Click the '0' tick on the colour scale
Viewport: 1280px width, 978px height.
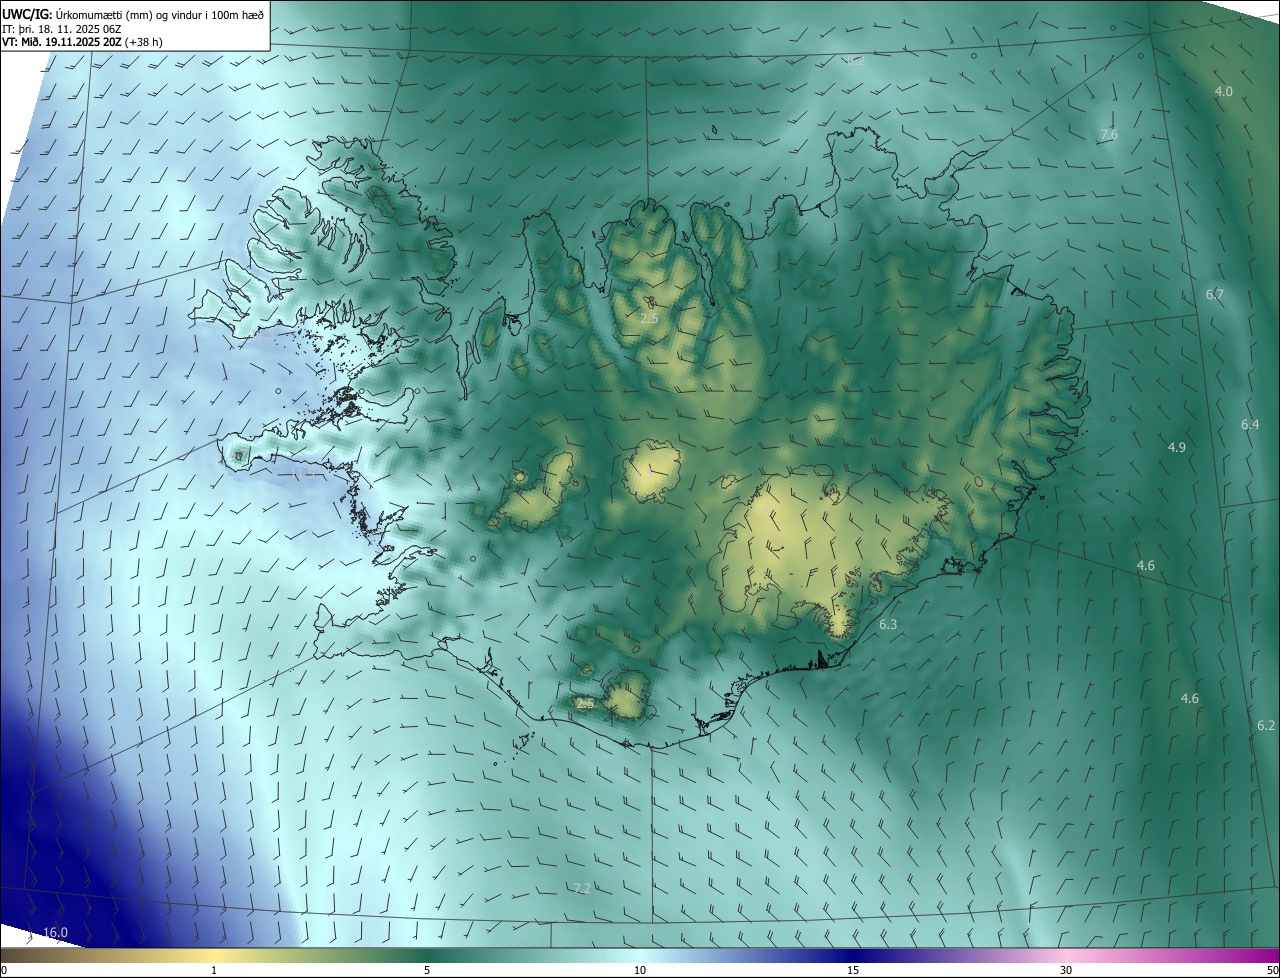(x=3, y=970)
